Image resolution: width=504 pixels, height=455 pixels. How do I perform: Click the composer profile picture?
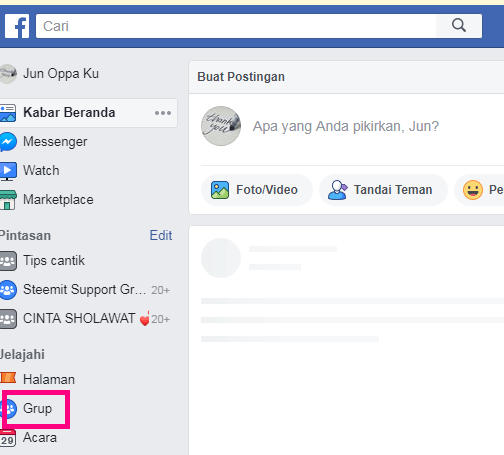[221, 126]
